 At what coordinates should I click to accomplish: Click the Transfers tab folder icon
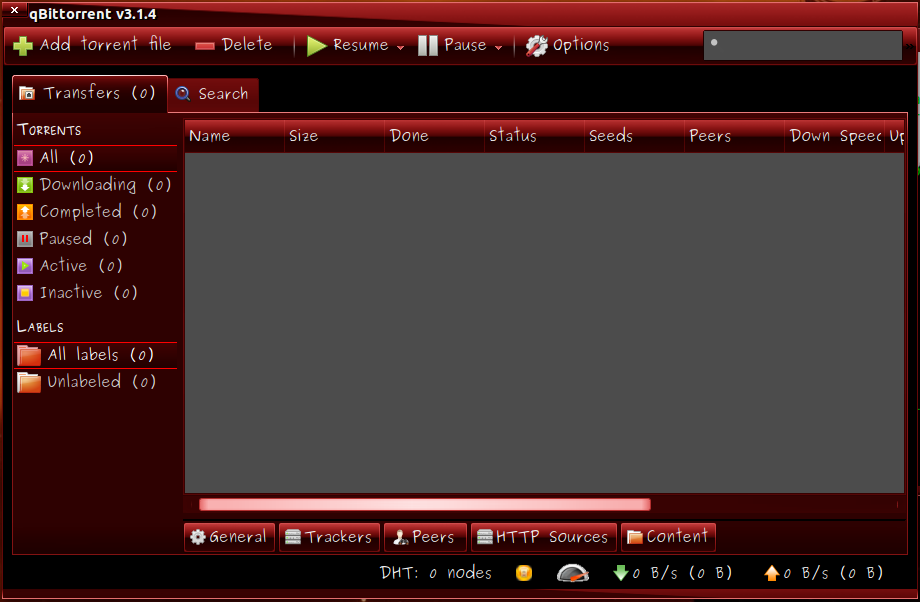click(x=27, y=93)
